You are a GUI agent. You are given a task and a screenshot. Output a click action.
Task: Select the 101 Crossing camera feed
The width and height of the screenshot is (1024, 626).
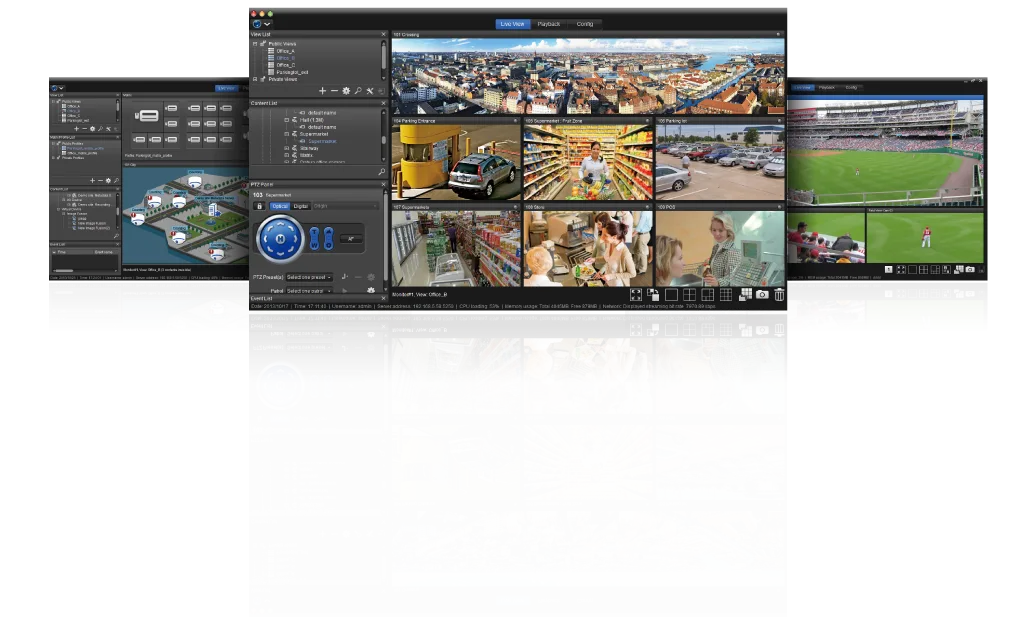click(587, 77)
